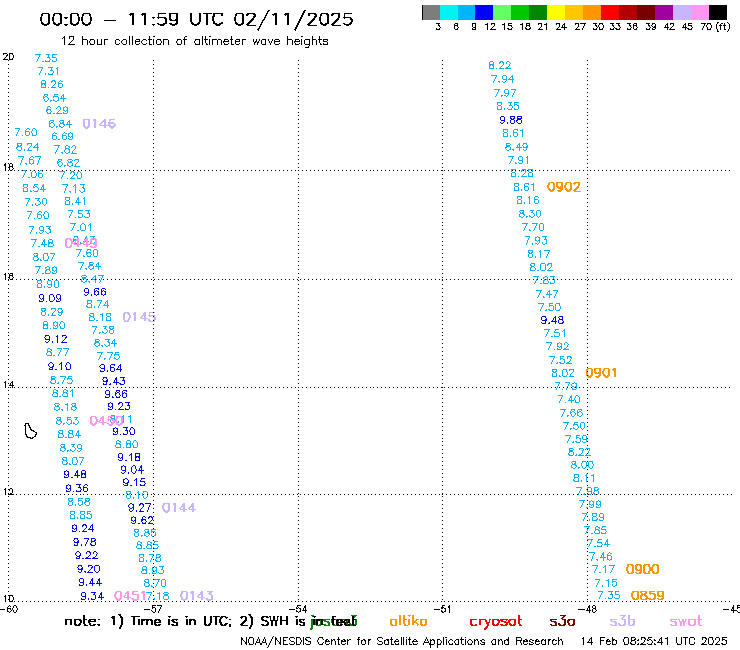Screen dimensions: 740x650
Task: Select the 7.70 wave height value
Action: pyautogui.click(x=533, y=227)
